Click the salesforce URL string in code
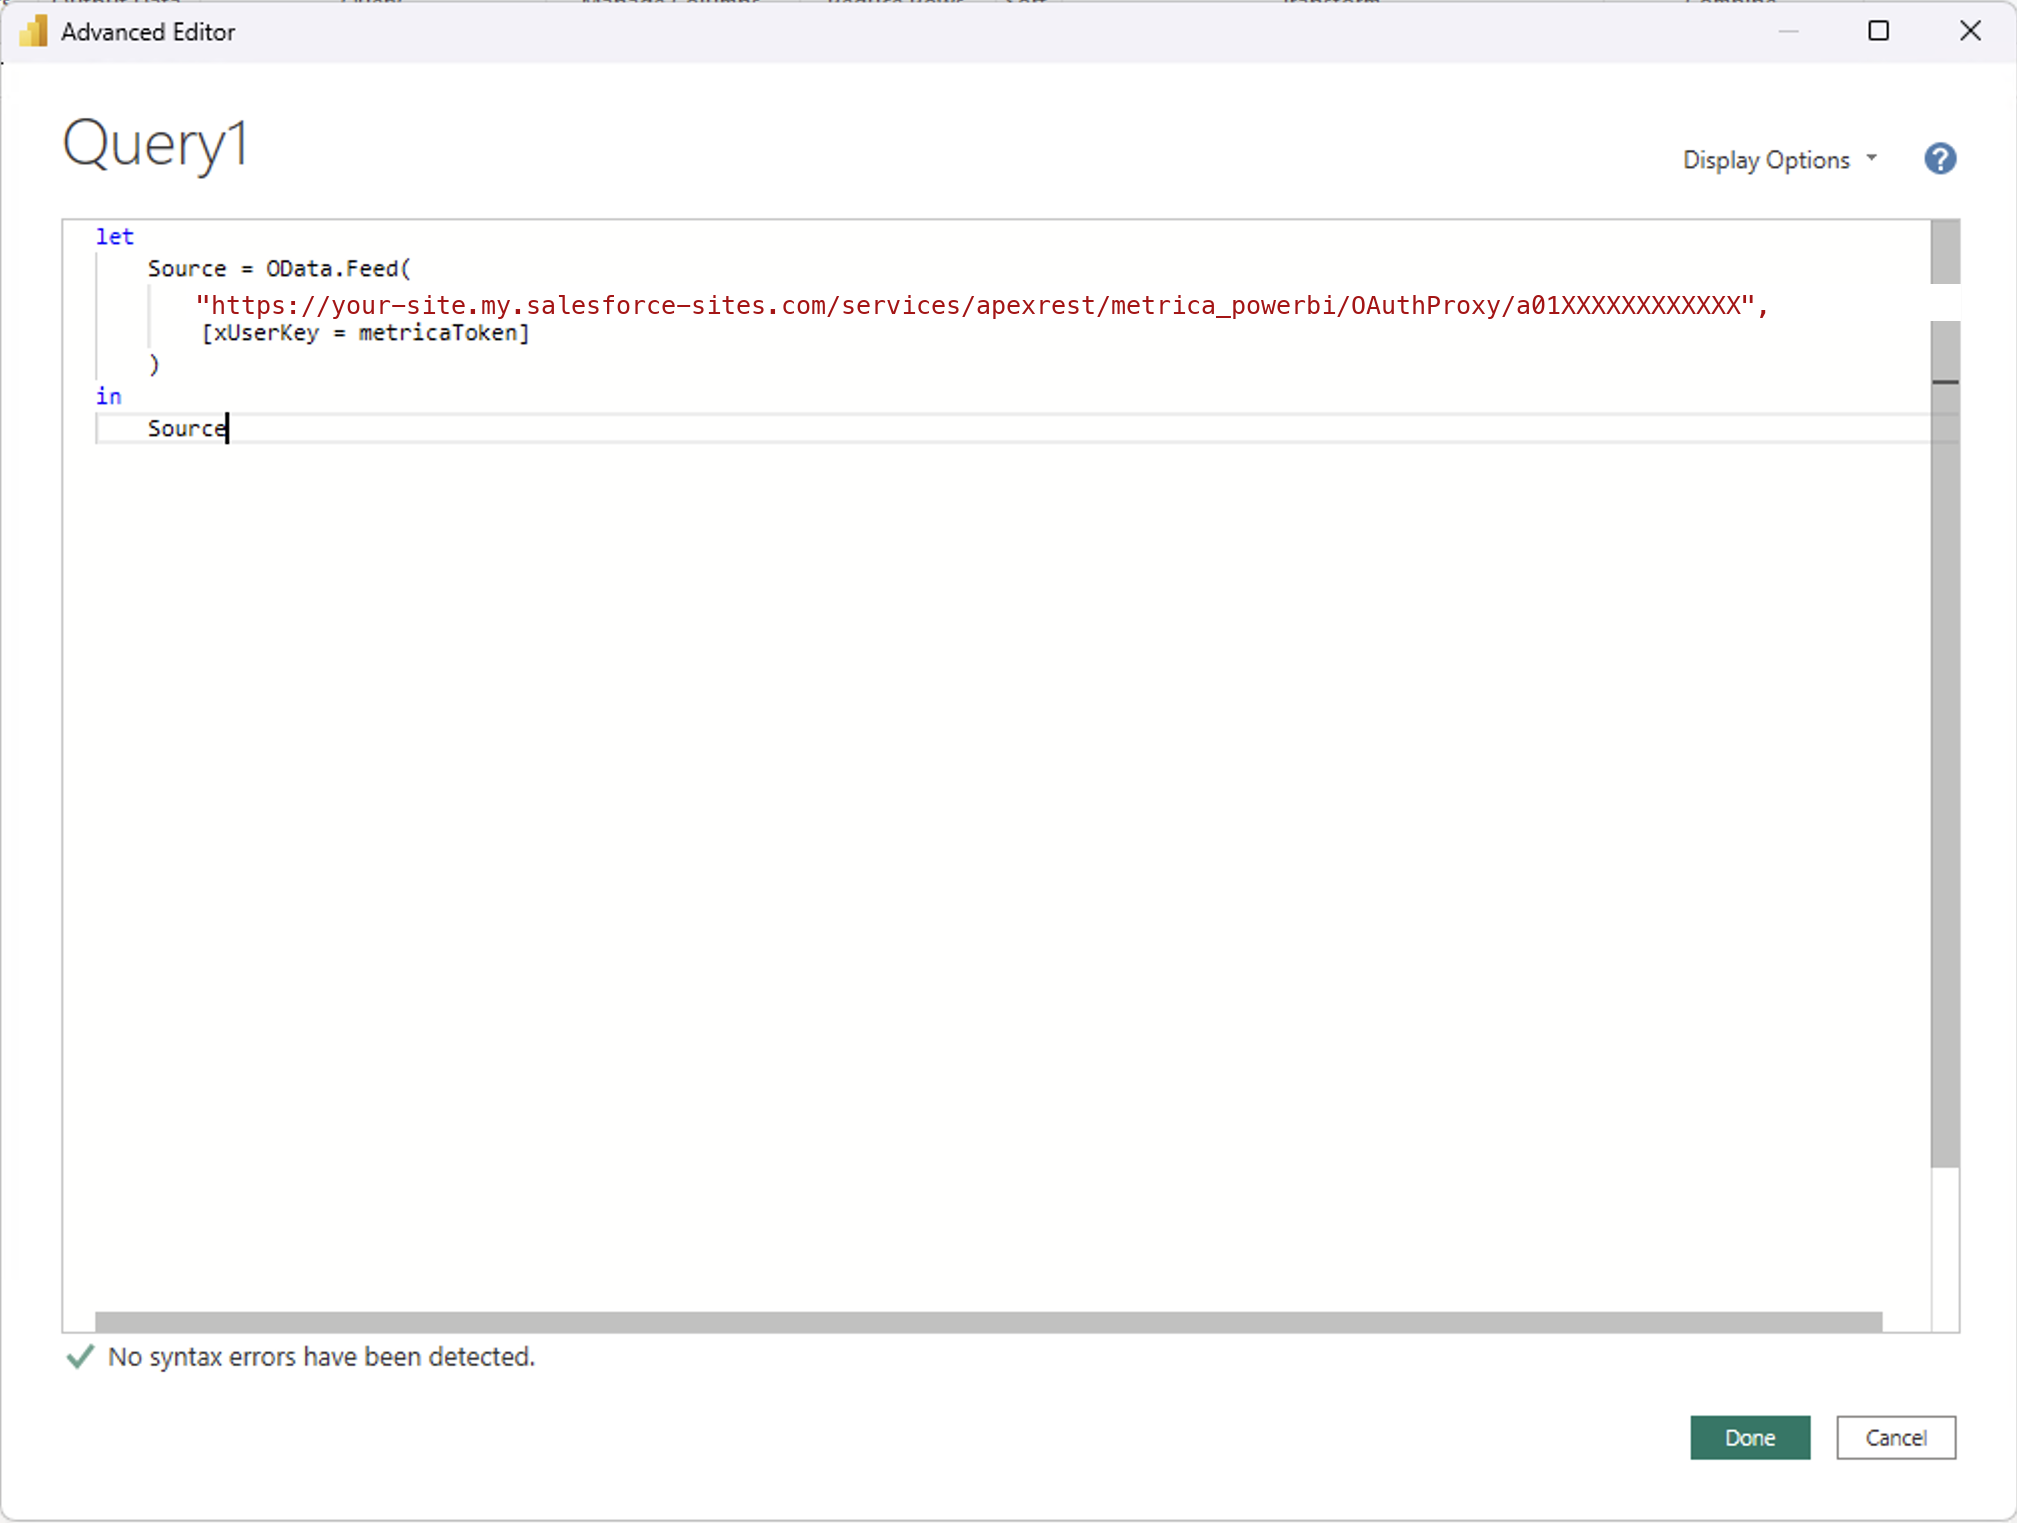 click(981, 305)
